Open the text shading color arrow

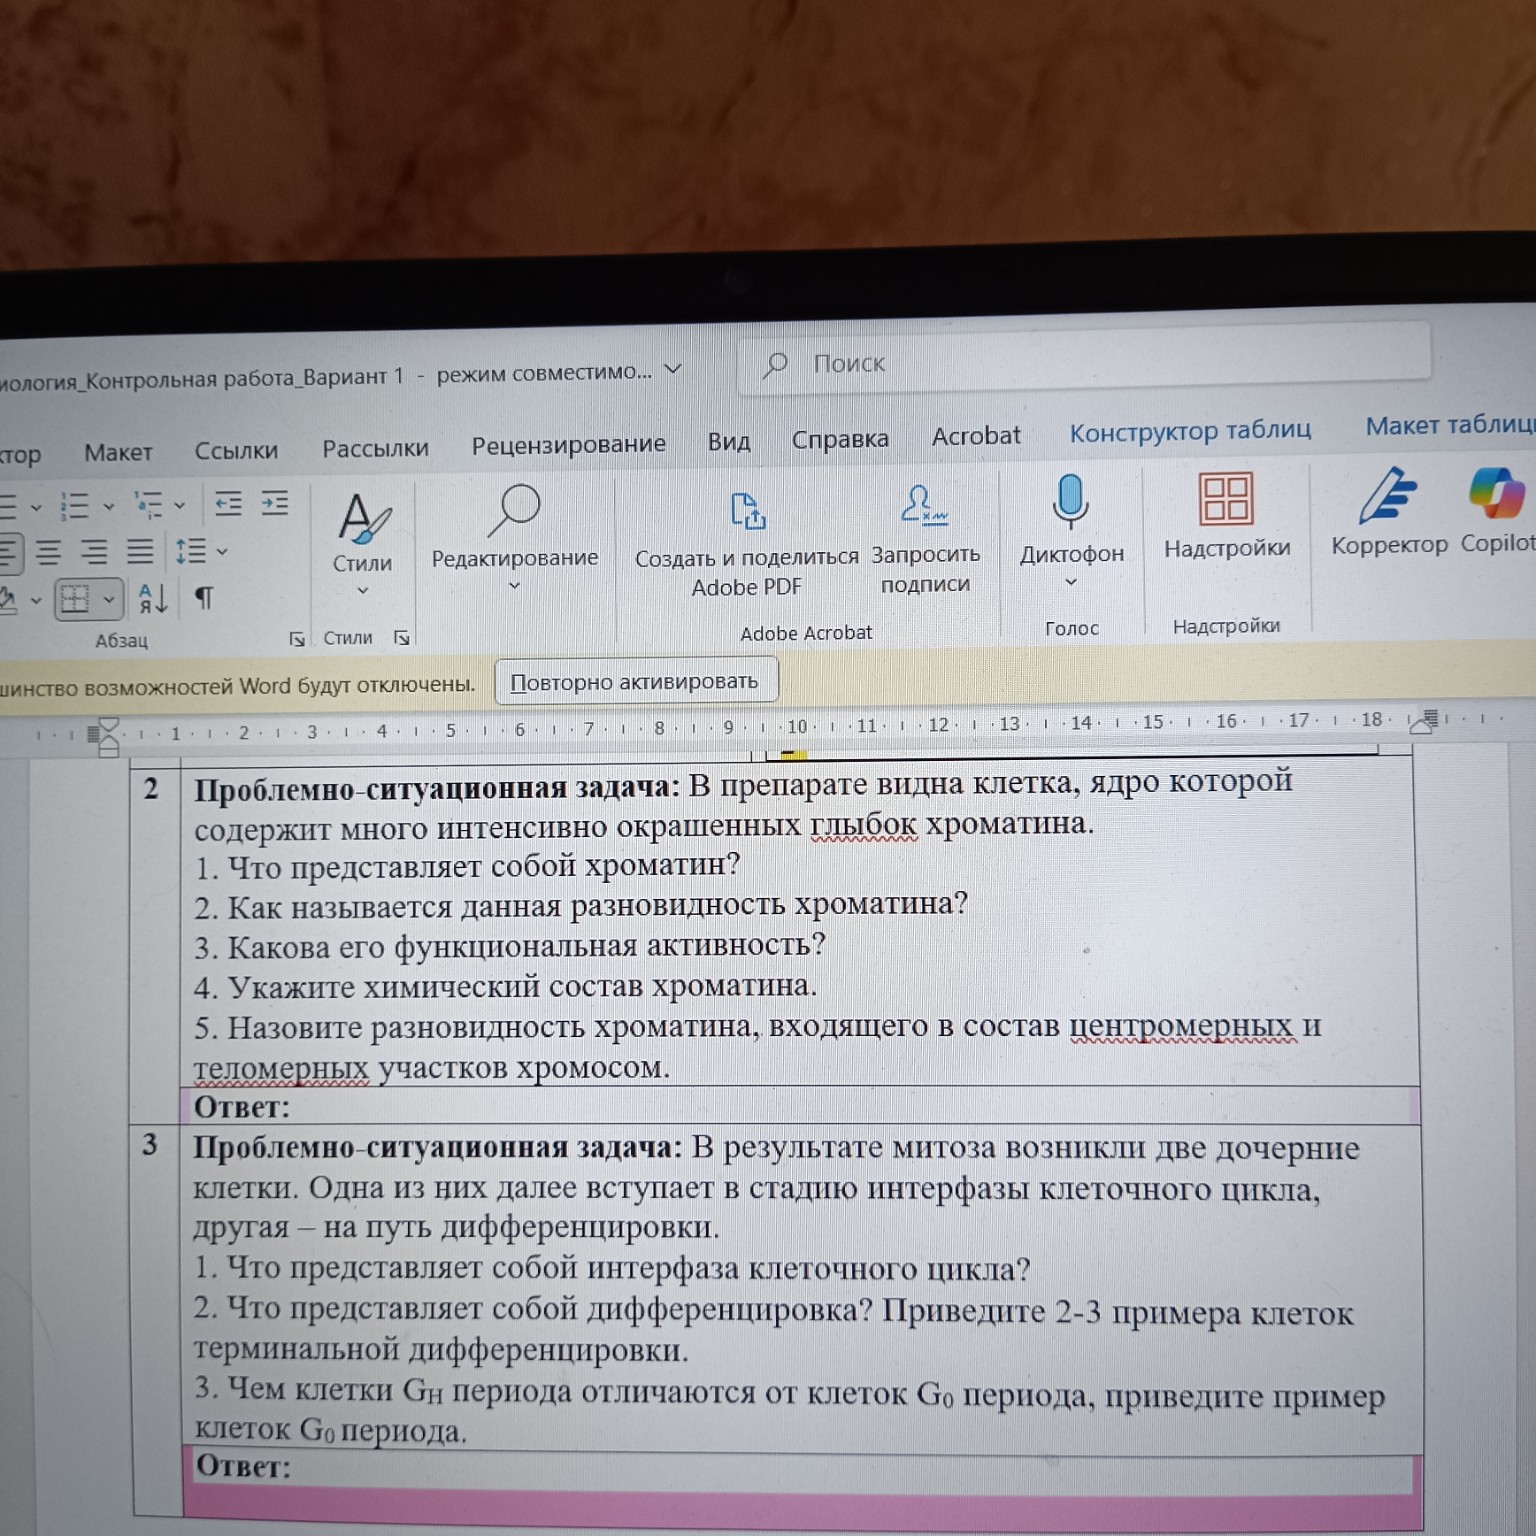pos(36,600)
